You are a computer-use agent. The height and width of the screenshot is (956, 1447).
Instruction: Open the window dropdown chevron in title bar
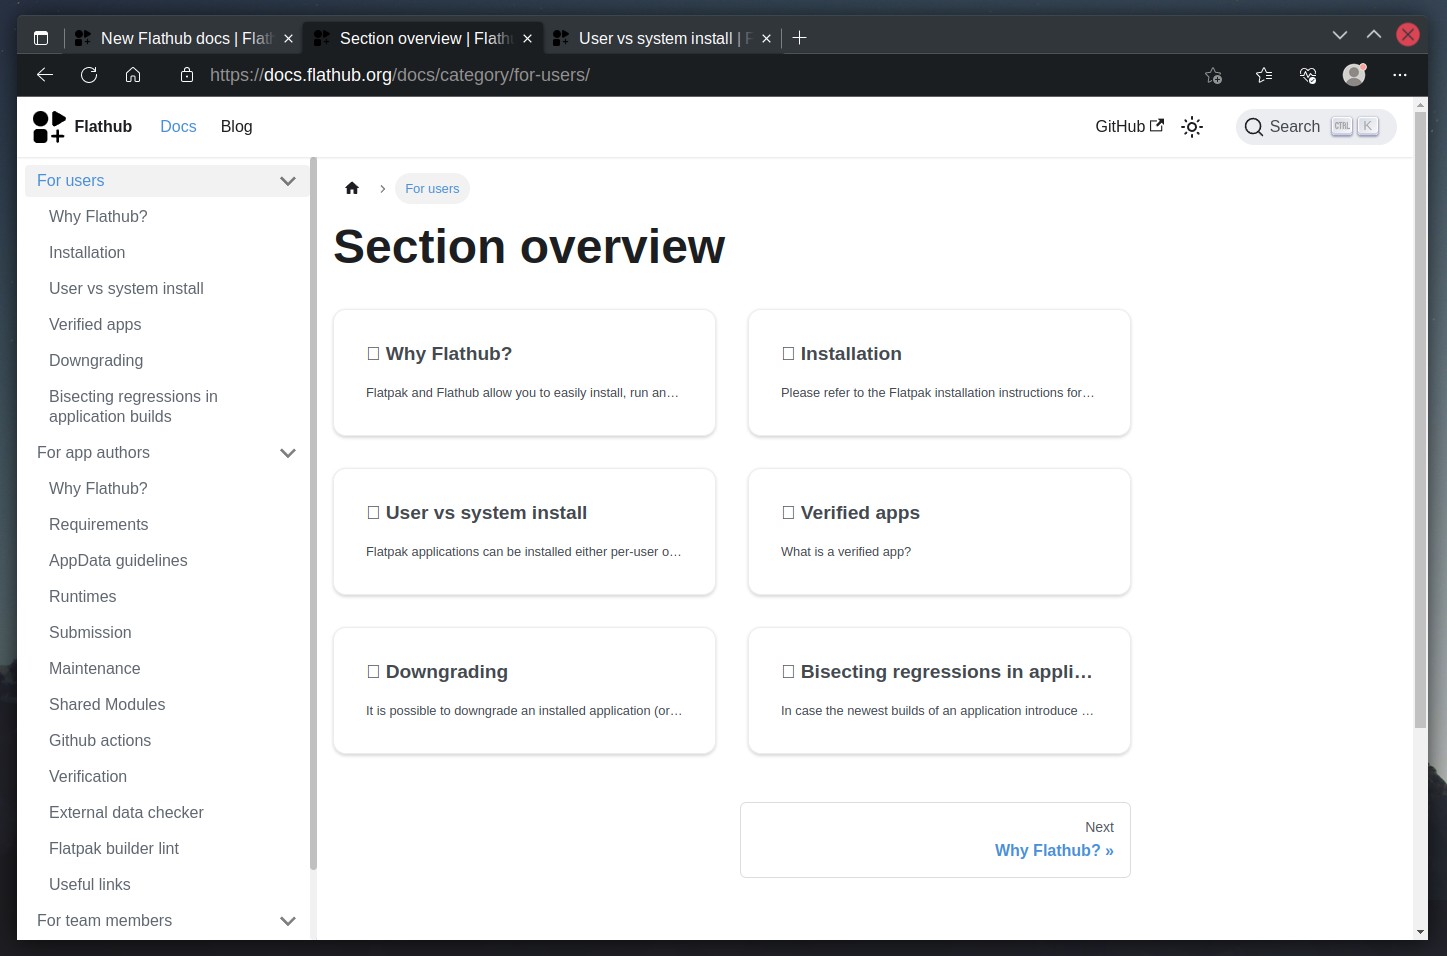(1340, 35)
